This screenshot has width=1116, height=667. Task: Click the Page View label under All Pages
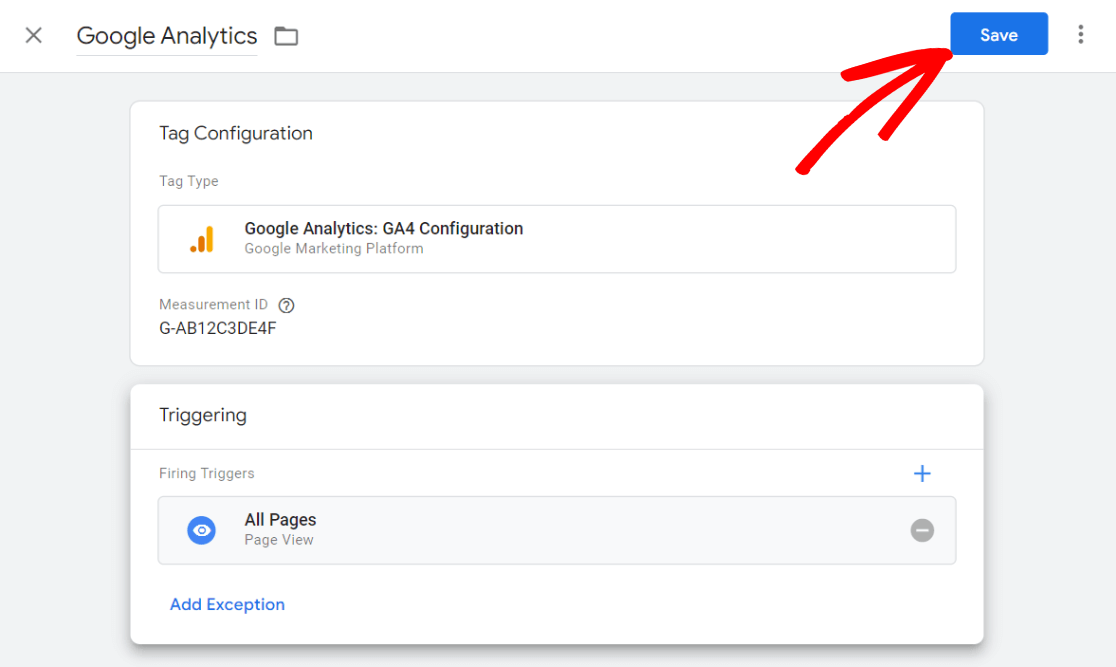pos(278,539)
